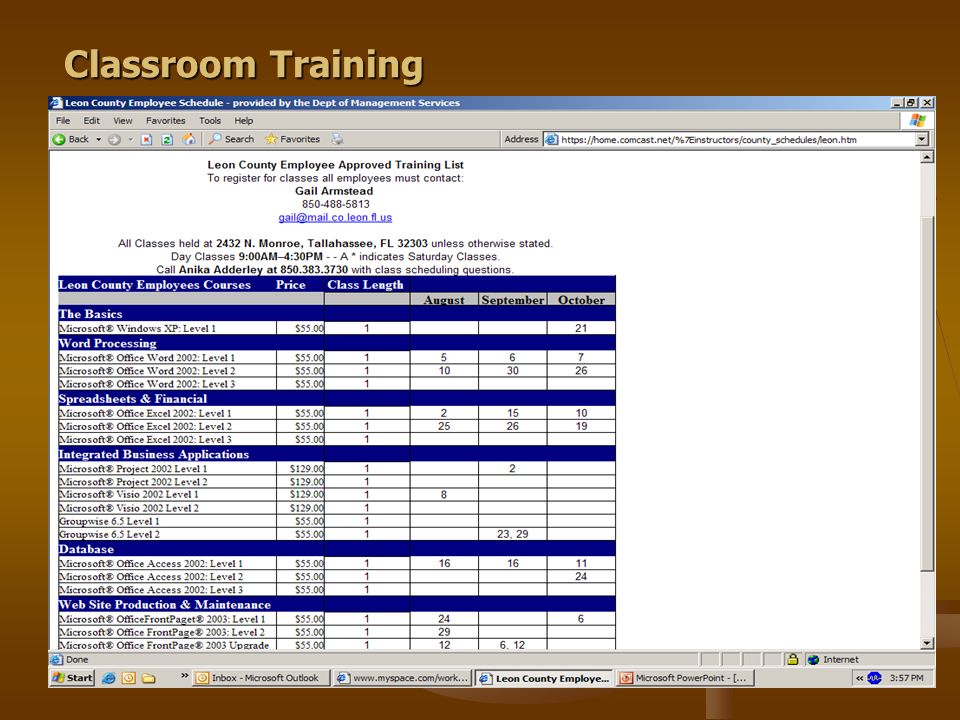Click the Windows Start button
The width and height of the screenshot is (960, 720).
coord(72,678)
